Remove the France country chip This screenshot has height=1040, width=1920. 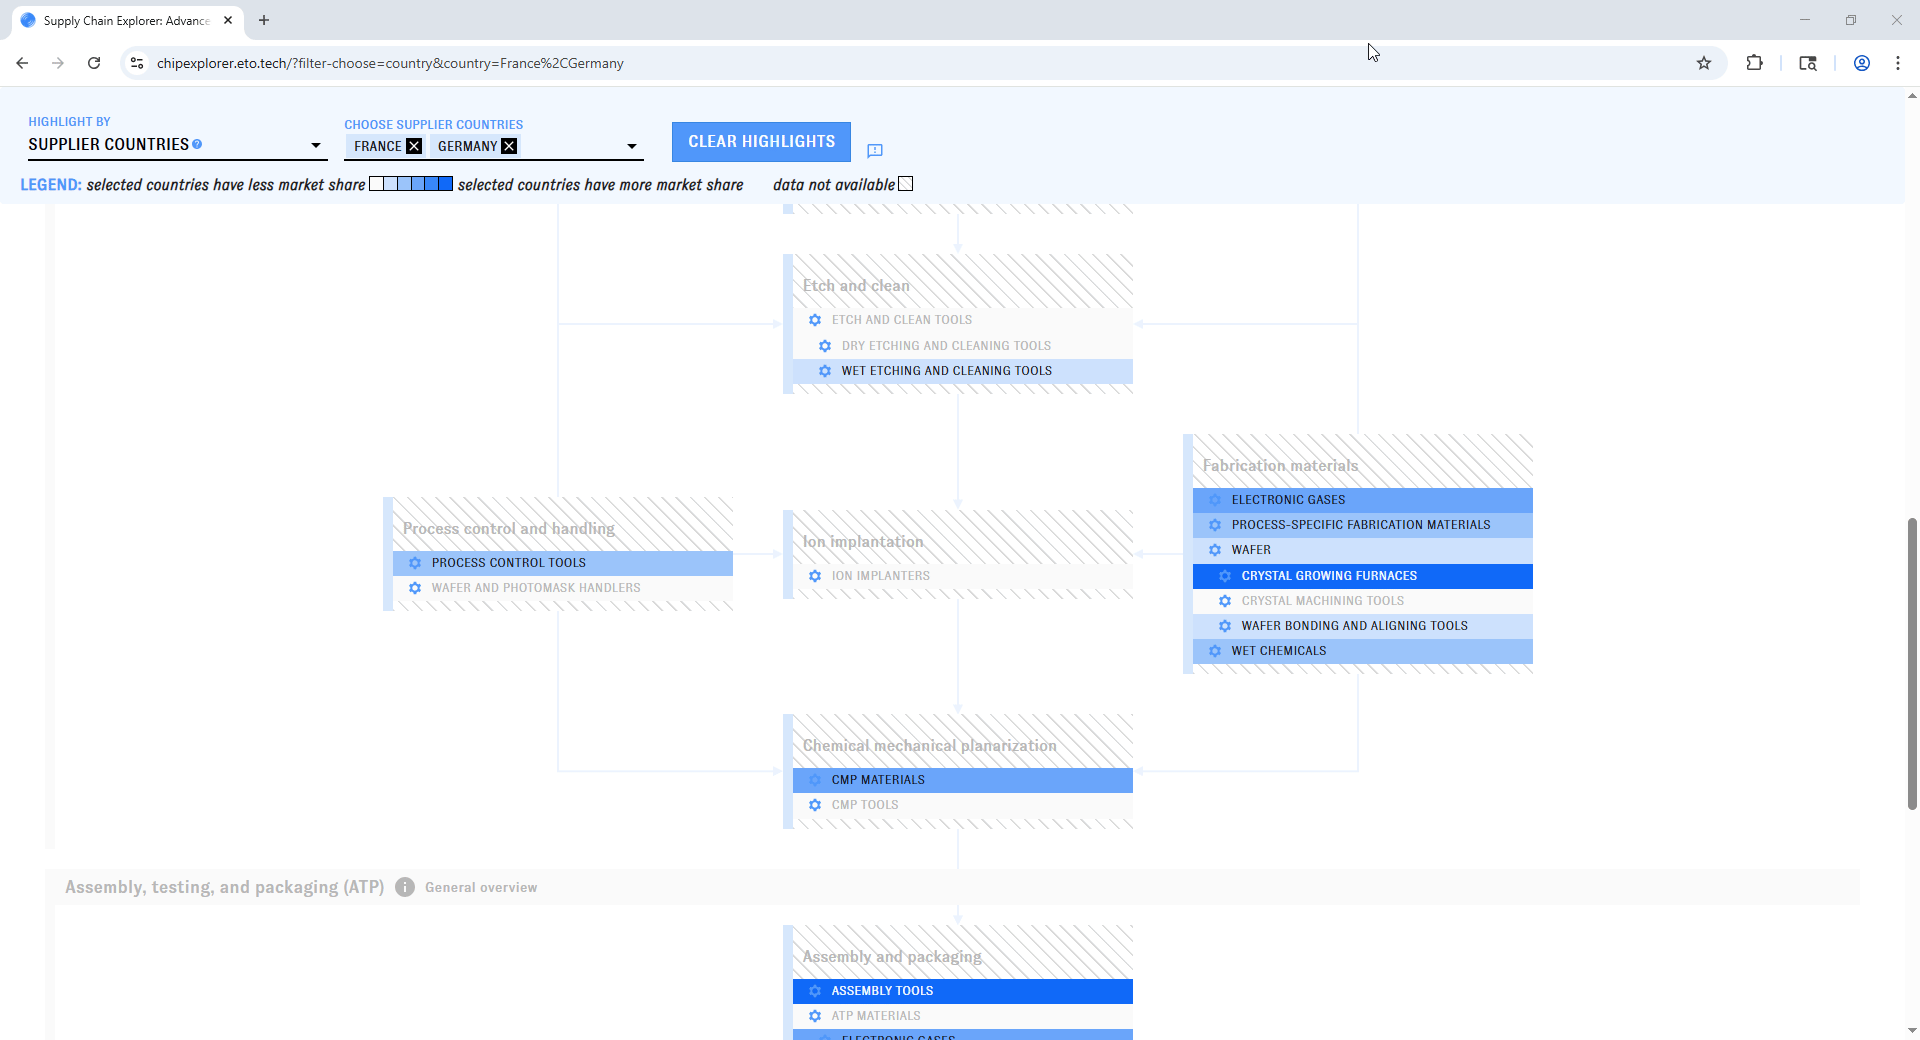pos(414,146)
